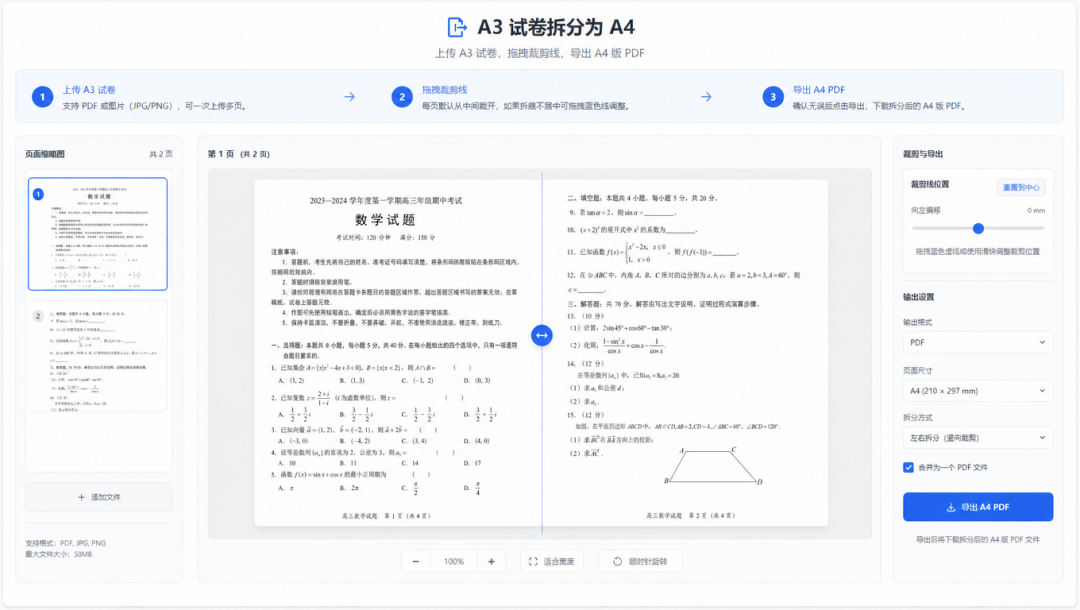Viewport: 1080px width, 610px height.
Task: Open the split method dropdown
Action: pos(977,438)
